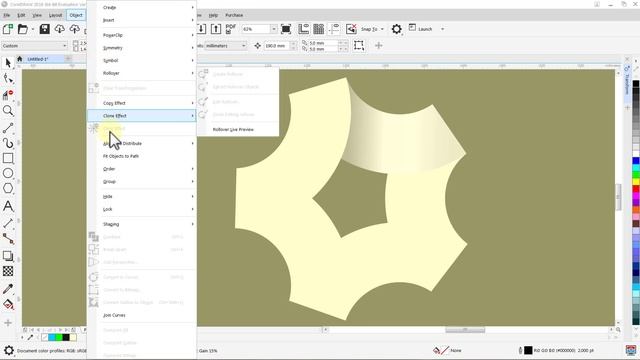Screen dimensions: 640x360
Task: Pick the cyan document palette swatch
Action: point(52,338)
